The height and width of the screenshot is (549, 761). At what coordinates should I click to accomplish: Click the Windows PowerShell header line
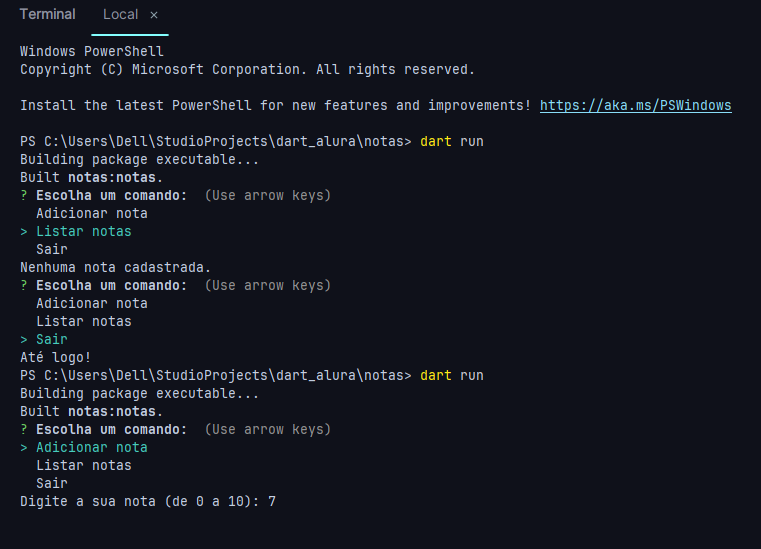tap(91, 51)
